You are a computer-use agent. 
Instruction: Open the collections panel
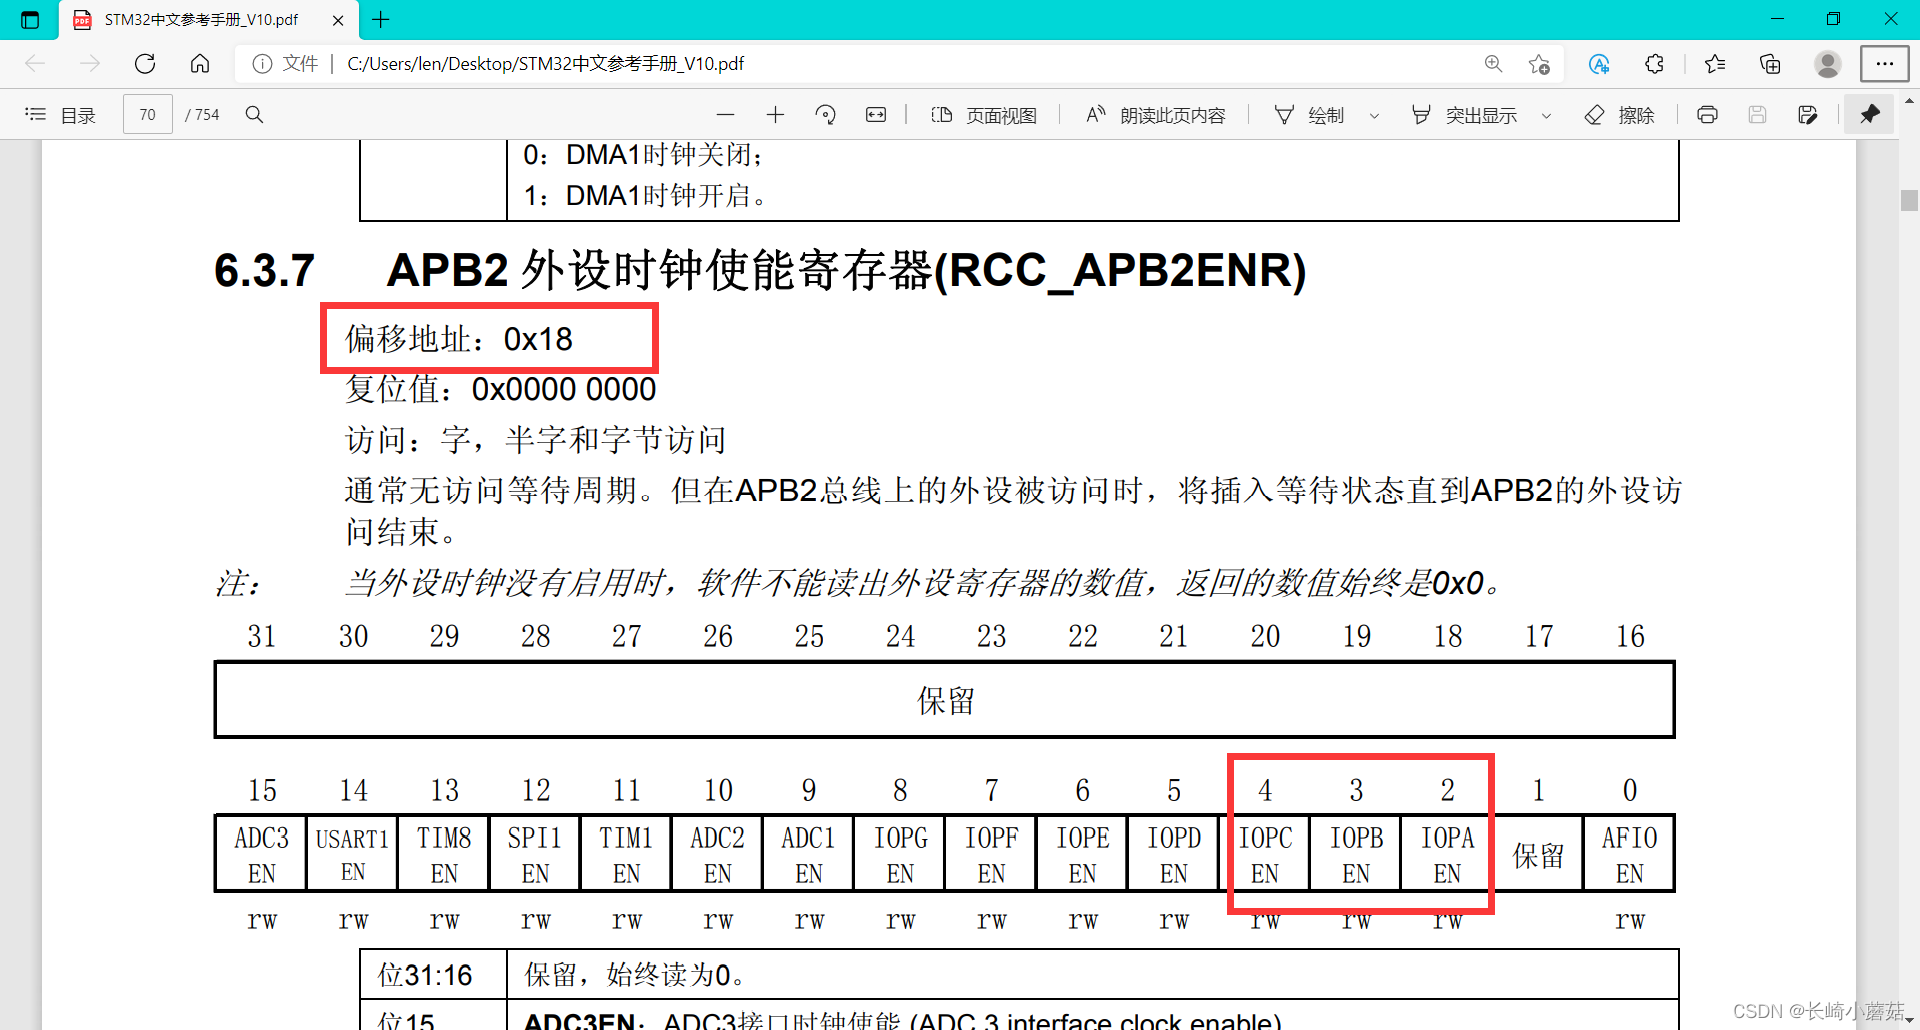click(x=1770, y=64)
